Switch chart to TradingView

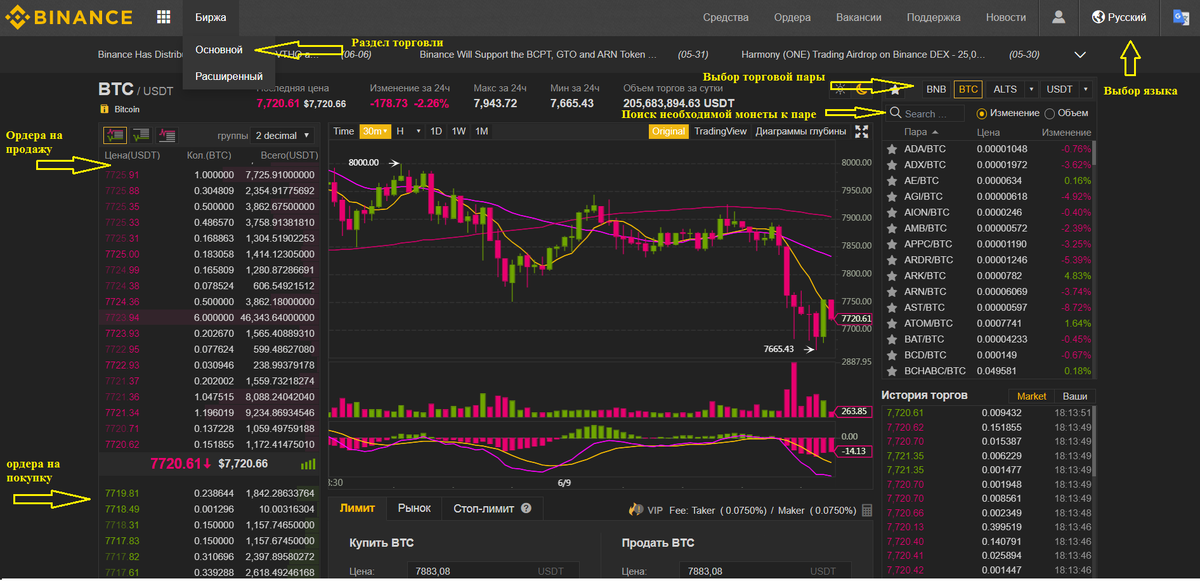pos(721,131)
